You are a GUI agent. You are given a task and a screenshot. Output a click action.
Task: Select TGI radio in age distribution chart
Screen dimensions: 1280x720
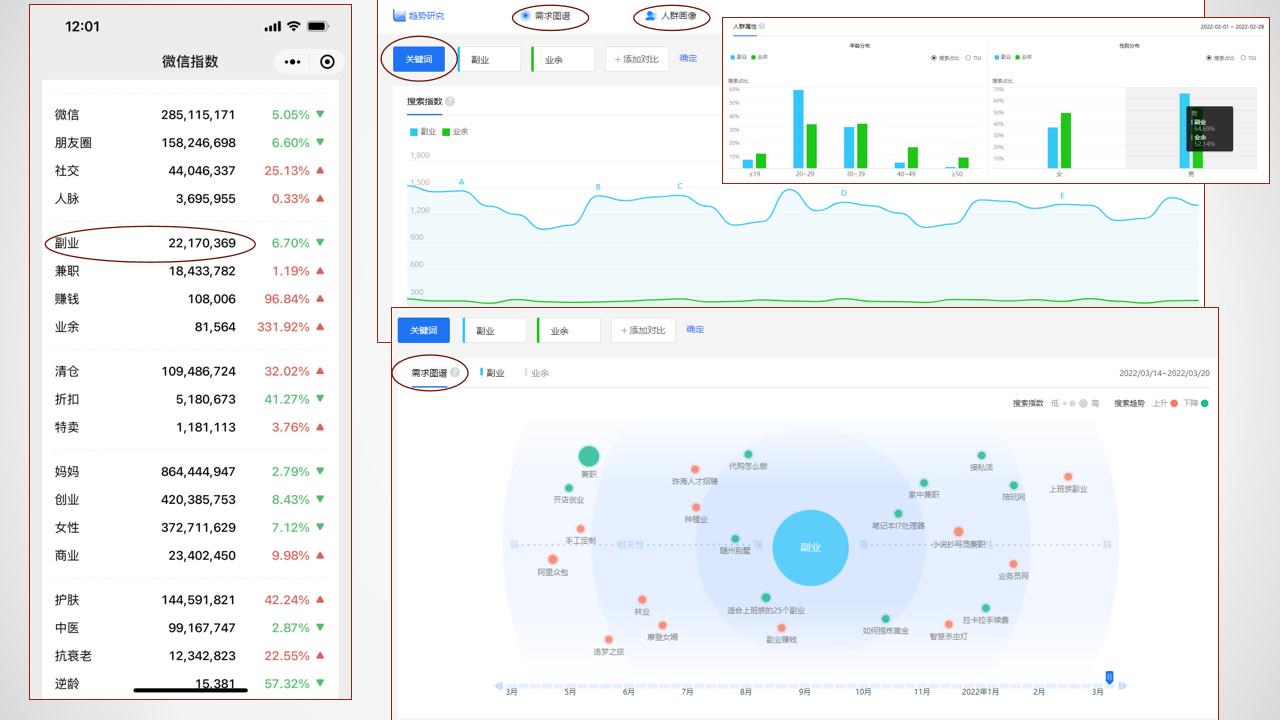[967, 58]
